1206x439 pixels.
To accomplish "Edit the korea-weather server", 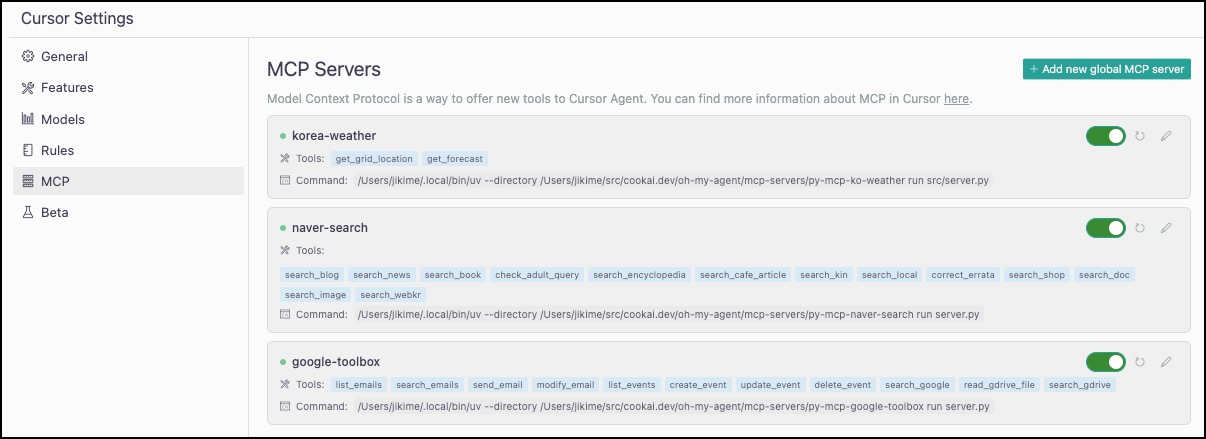I will click(1165, 135).
